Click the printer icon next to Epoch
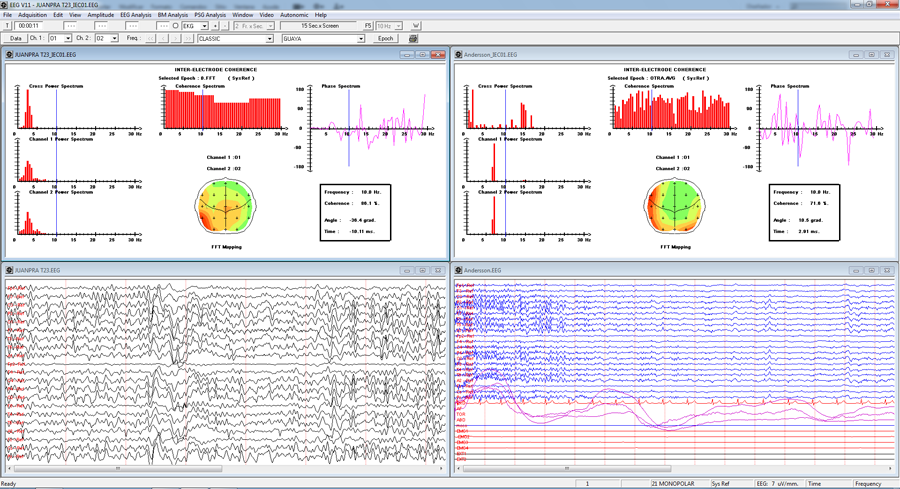 (x=413, y=38)
